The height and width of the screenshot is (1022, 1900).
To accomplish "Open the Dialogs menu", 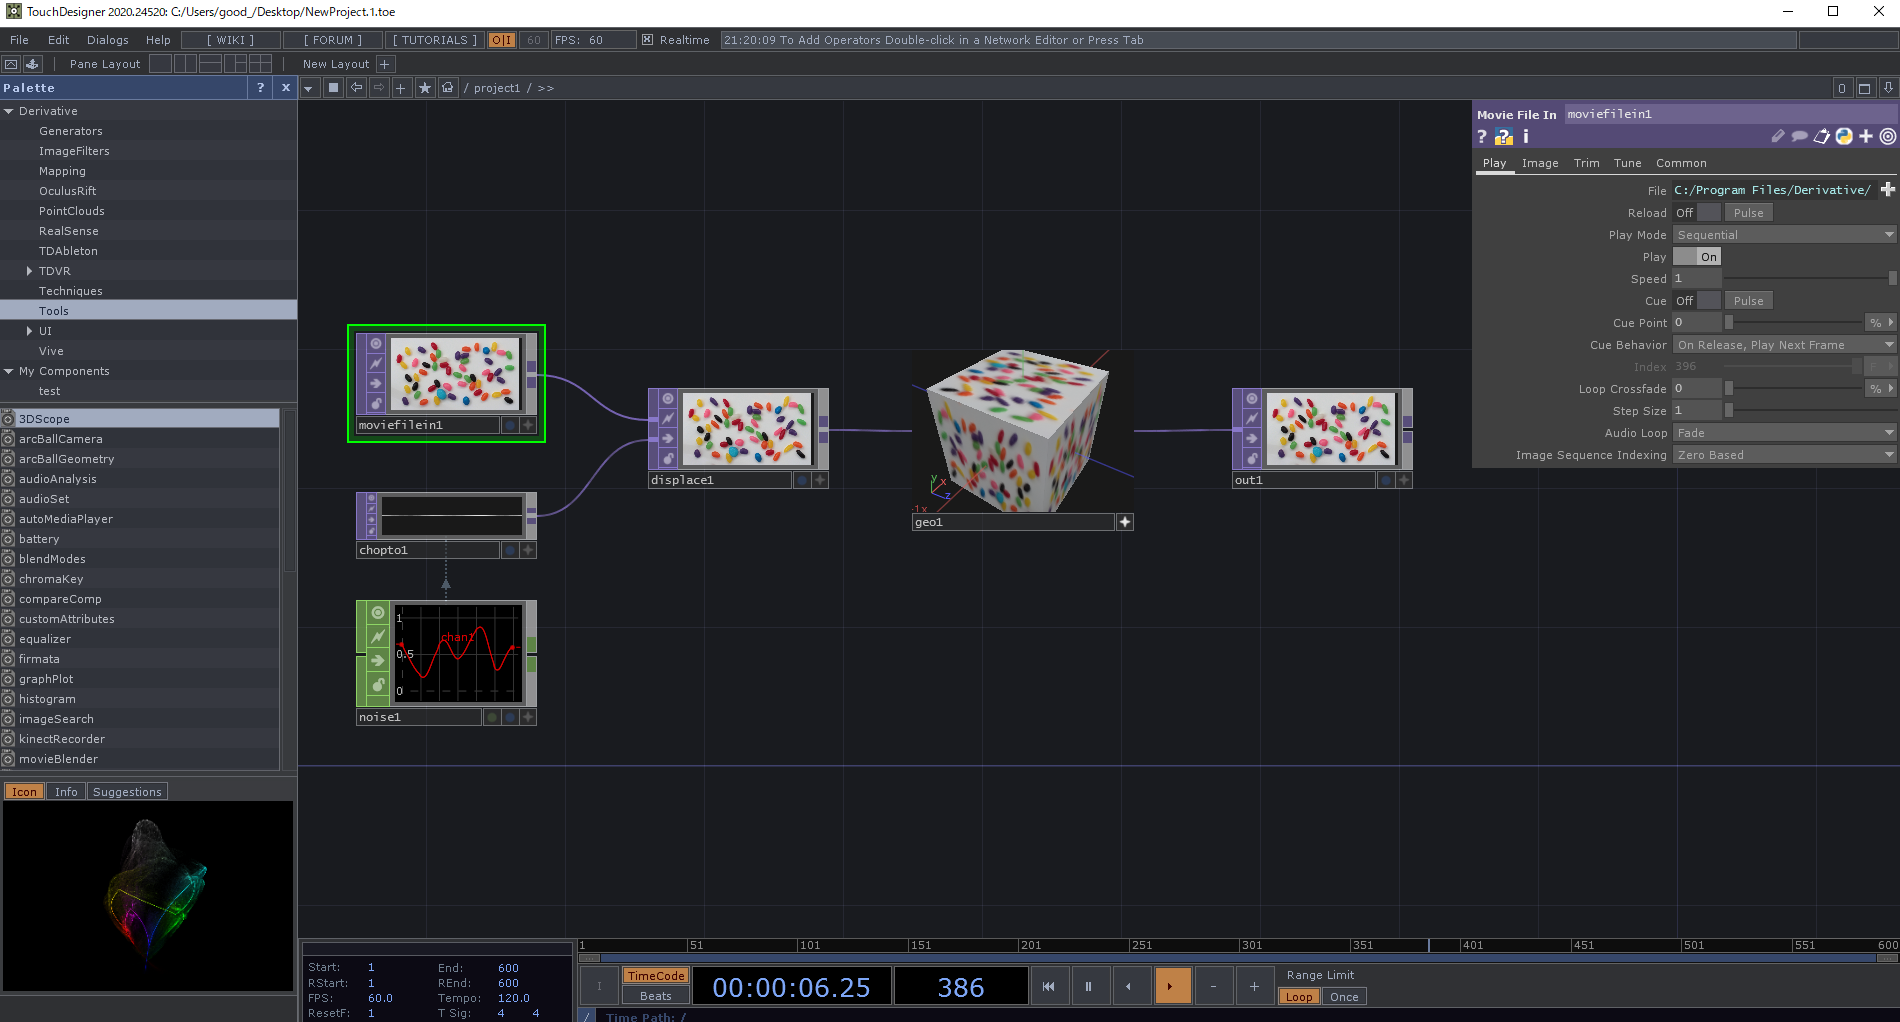I will coord(107,40).
